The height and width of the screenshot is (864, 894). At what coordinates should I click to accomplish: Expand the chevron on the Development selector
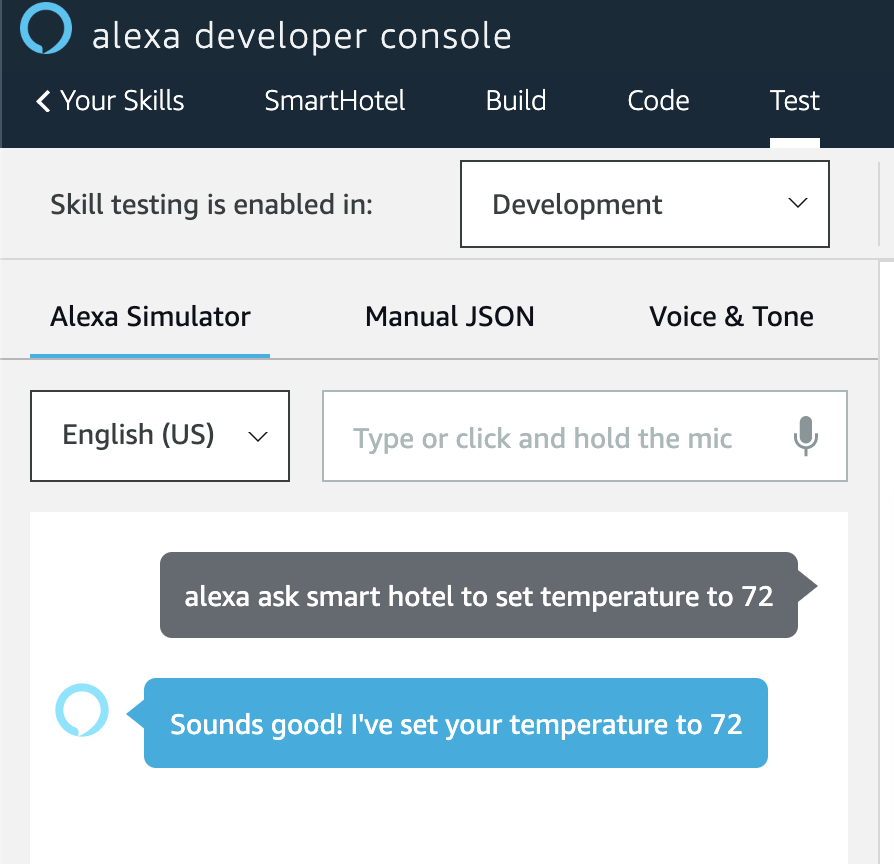797,203
